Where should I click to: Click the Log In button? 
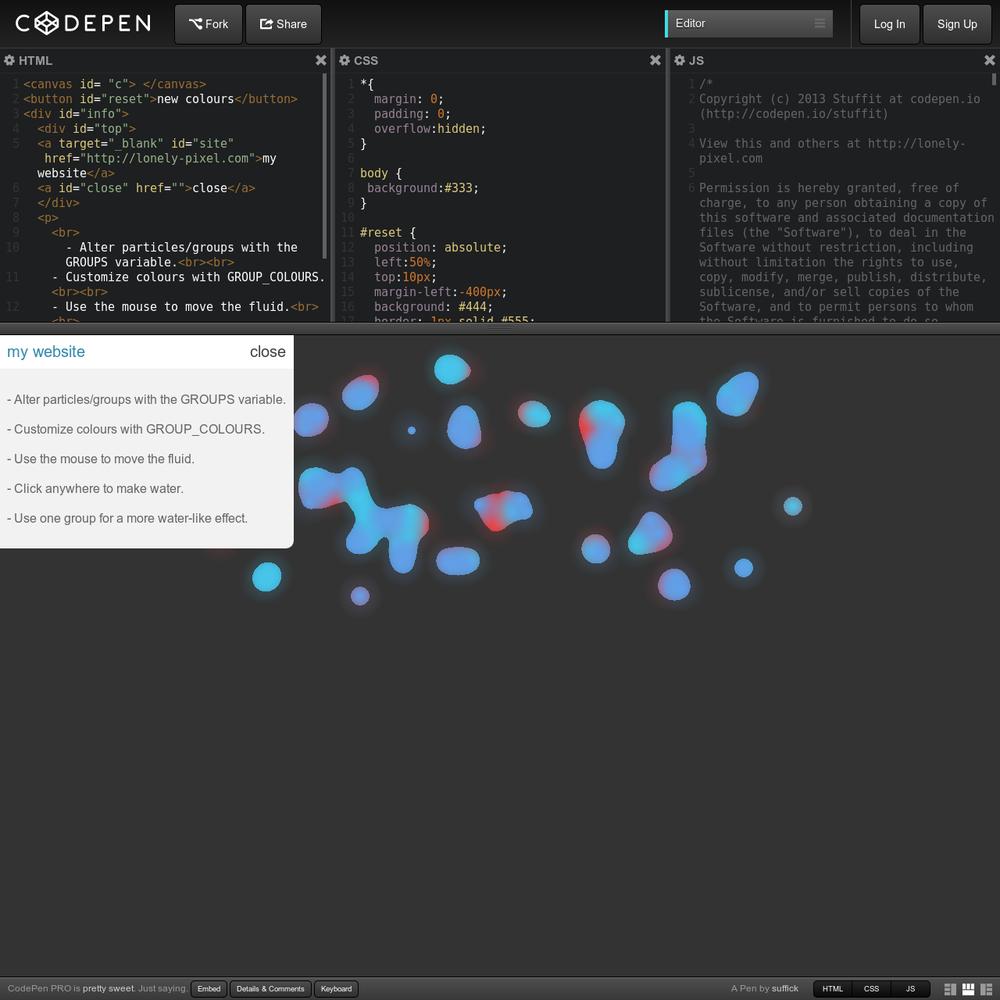(889, 24)
